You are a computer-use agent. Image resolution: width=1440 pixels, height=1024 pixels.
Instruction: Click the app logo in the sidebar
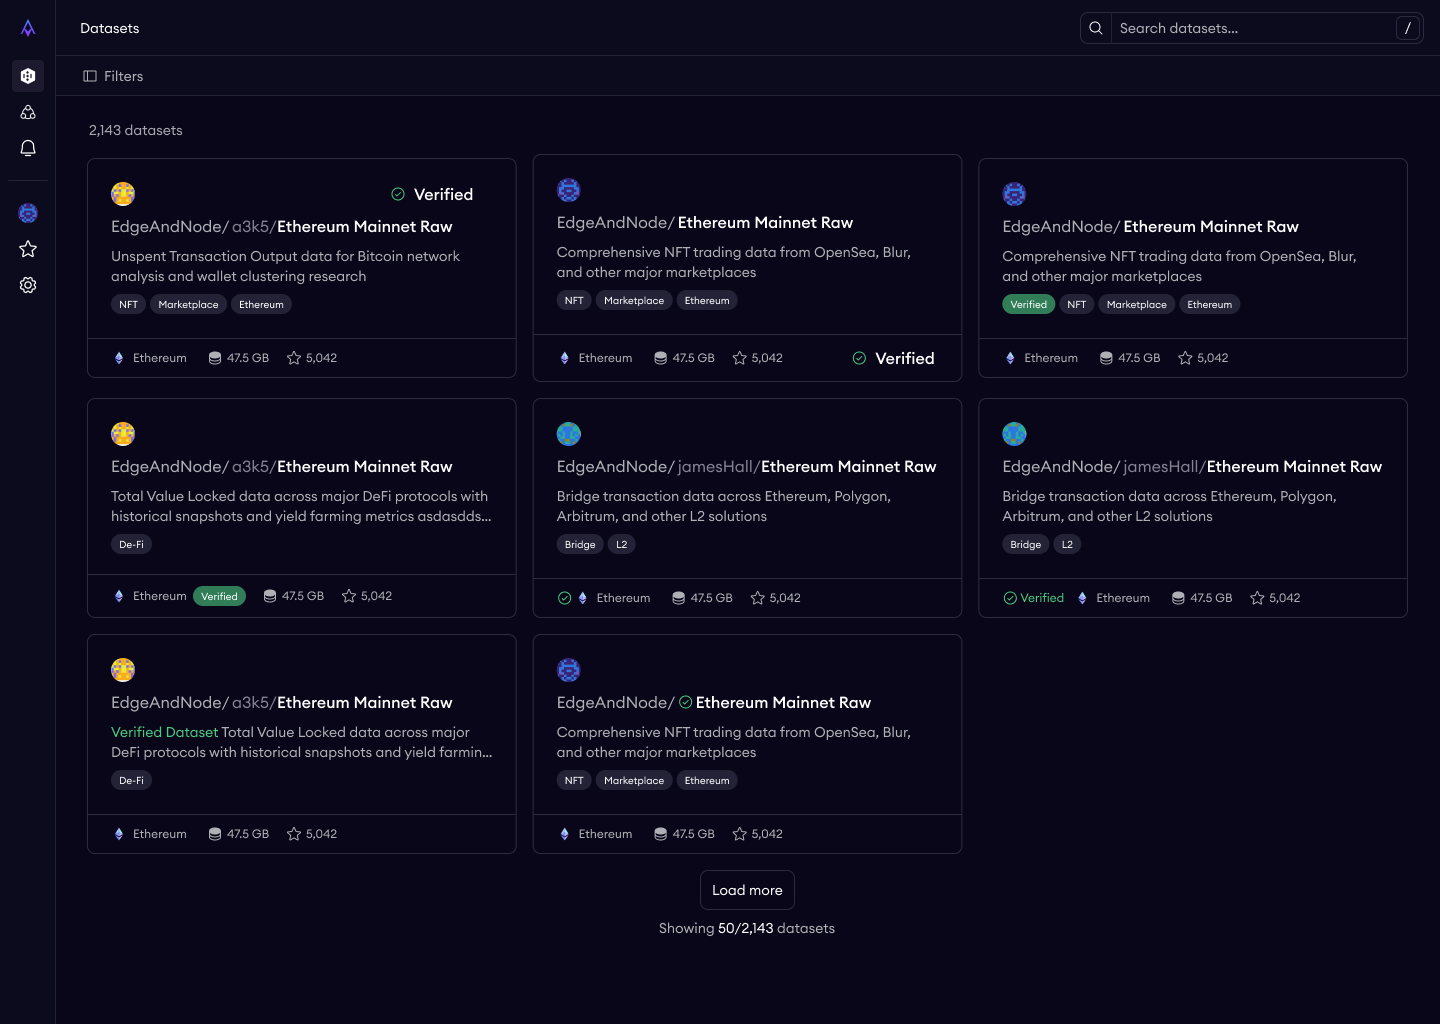(x=28, y=28)
